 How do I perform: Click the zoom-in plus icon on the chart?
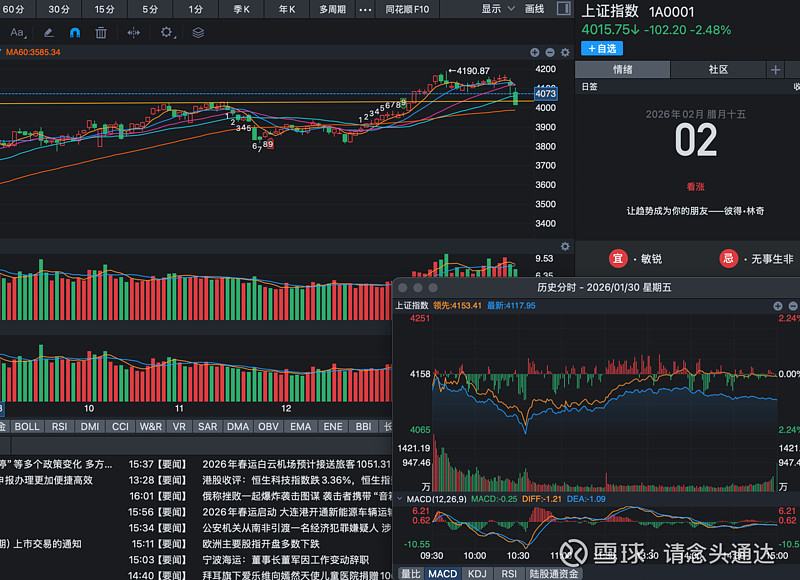point(534,52)
